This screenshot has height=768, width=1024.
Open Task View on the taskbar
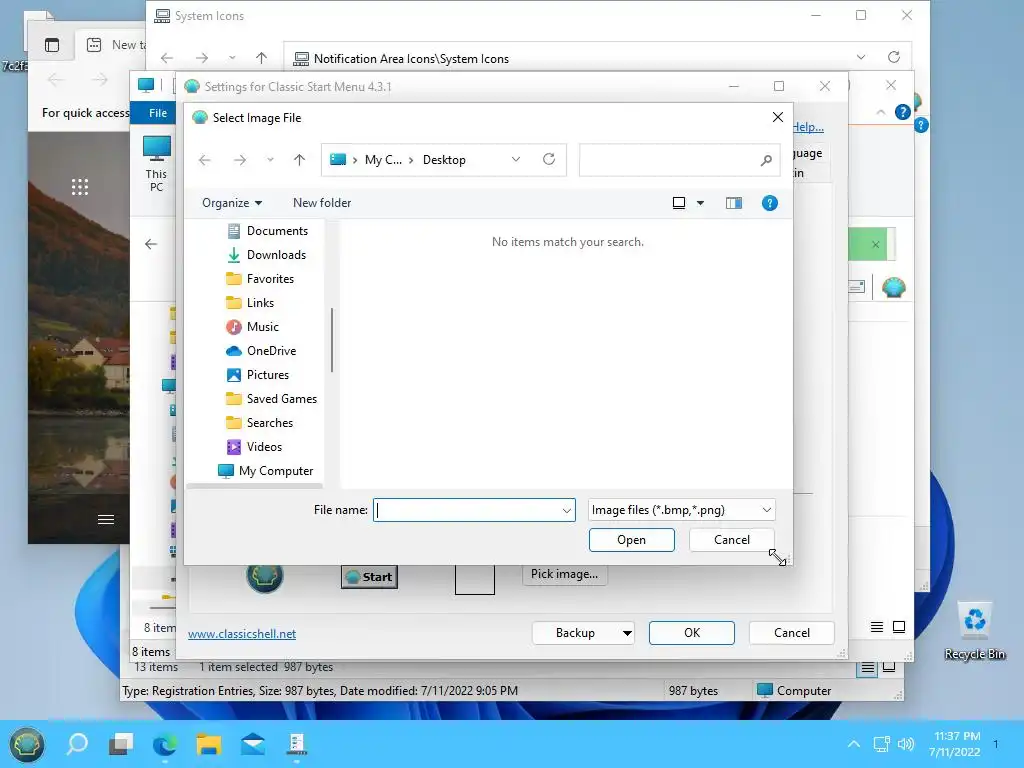tap(121, 744)
